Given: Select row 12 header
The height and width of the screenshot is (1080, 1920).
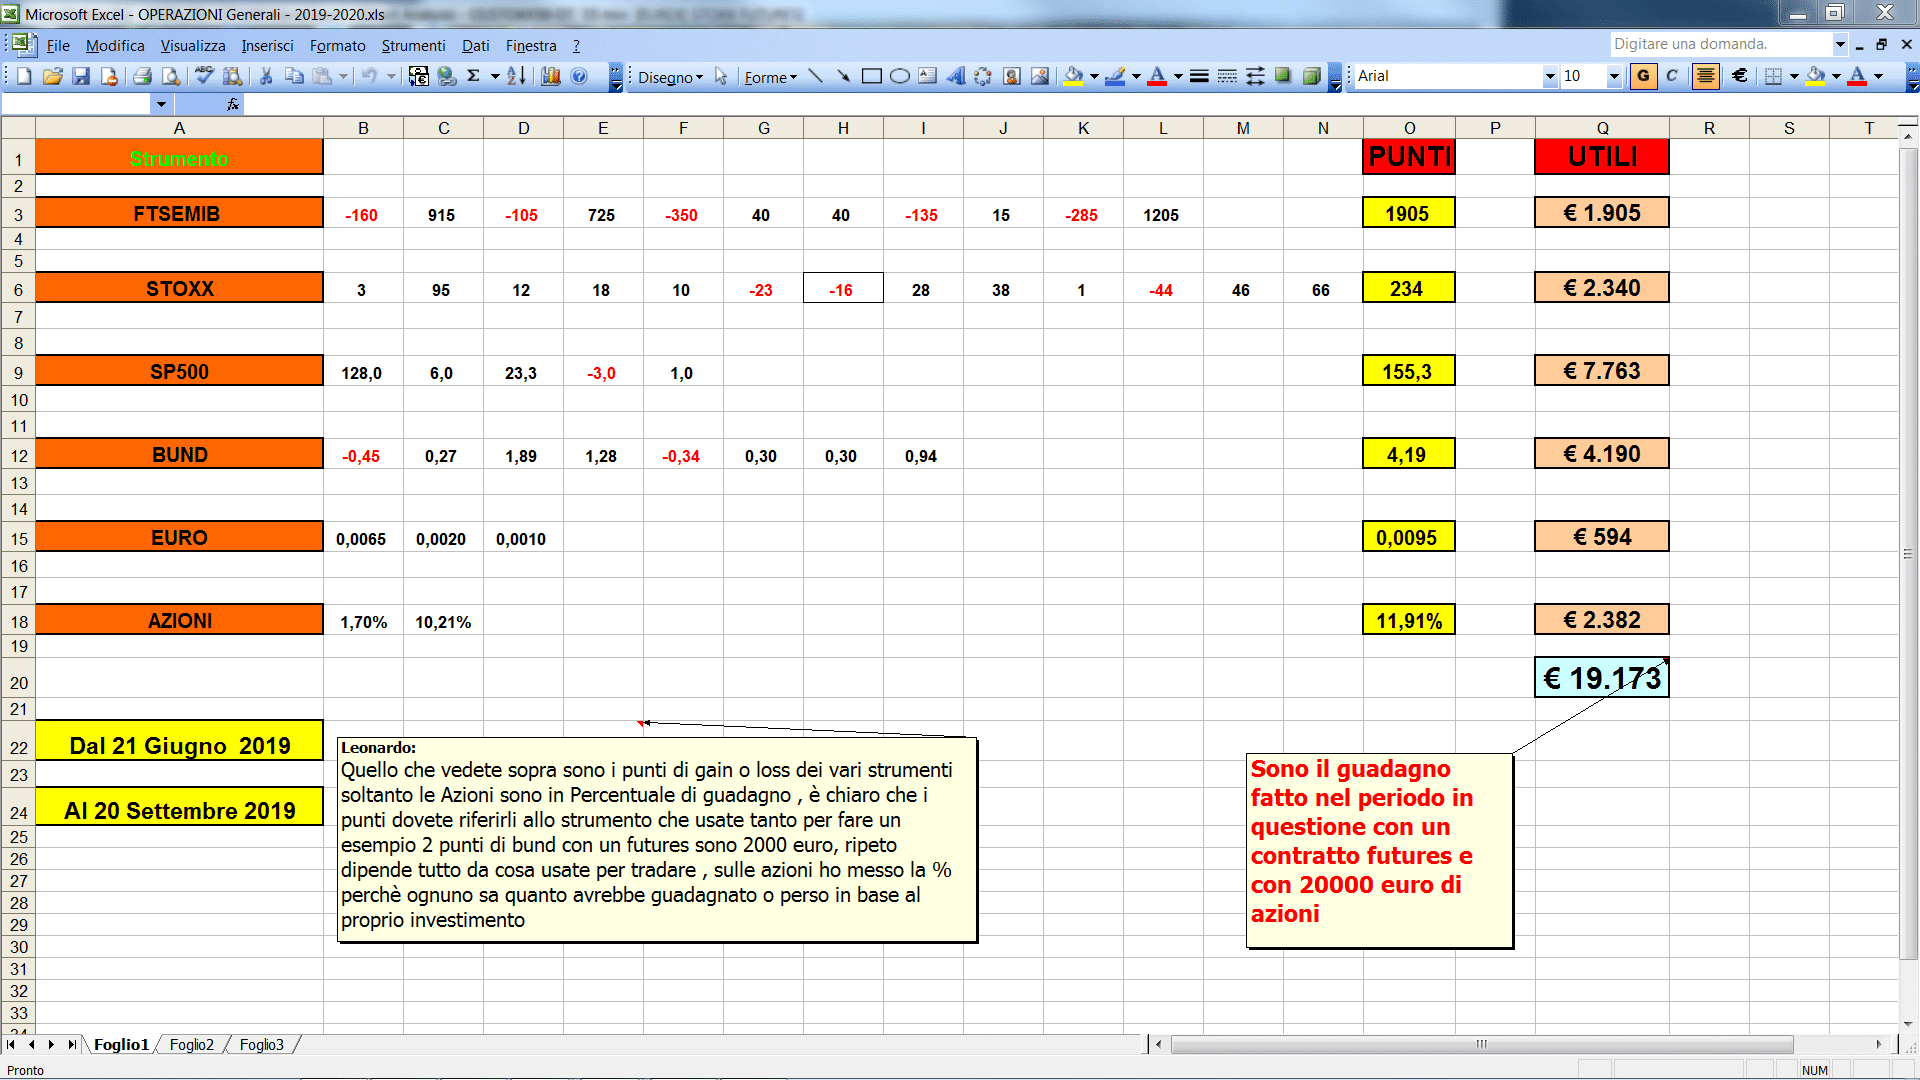Looking at the screenshot, I should coord(18,455).
